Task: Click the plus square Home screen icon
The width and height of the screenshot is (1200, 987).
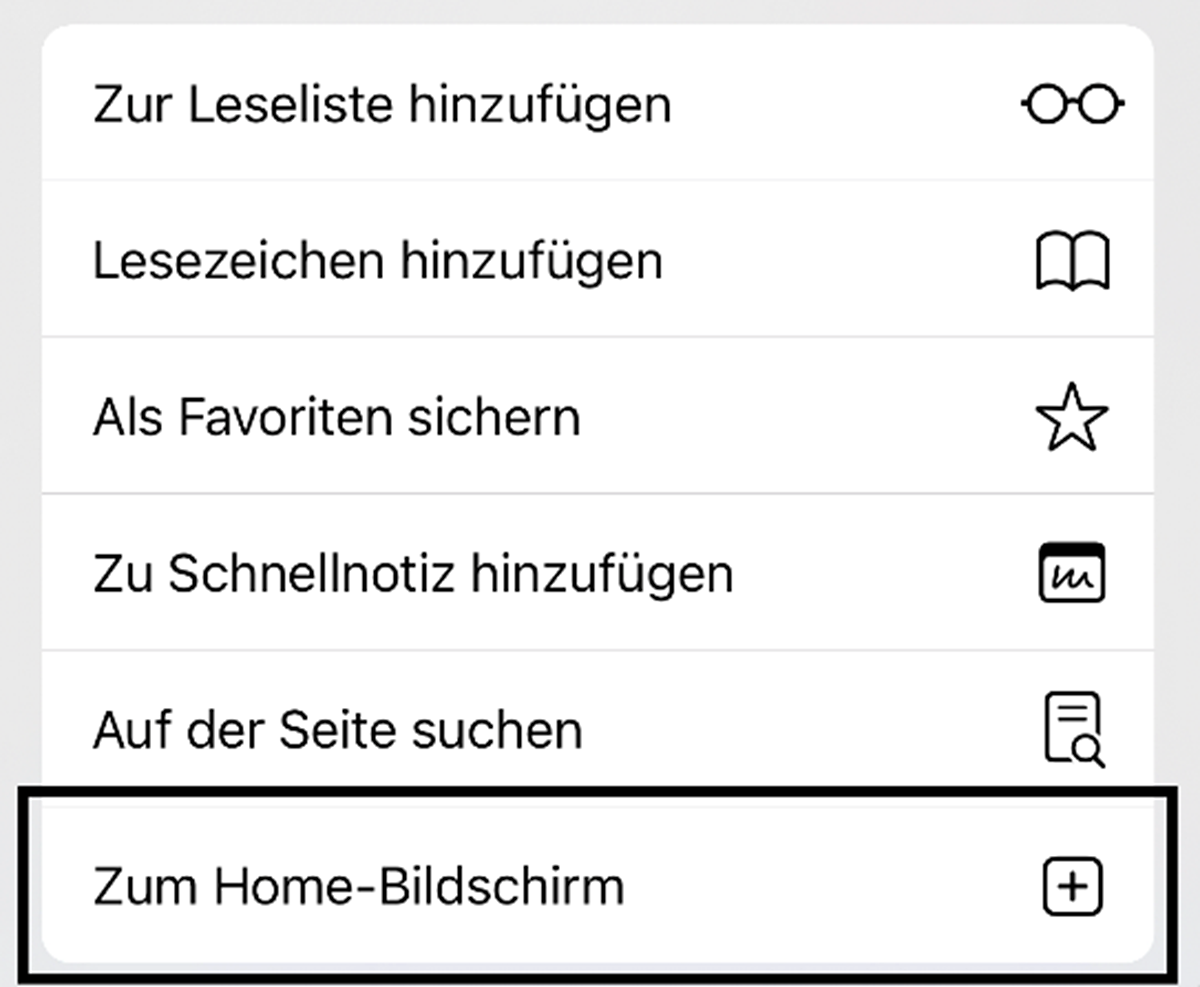Action: pos(1072,886)
